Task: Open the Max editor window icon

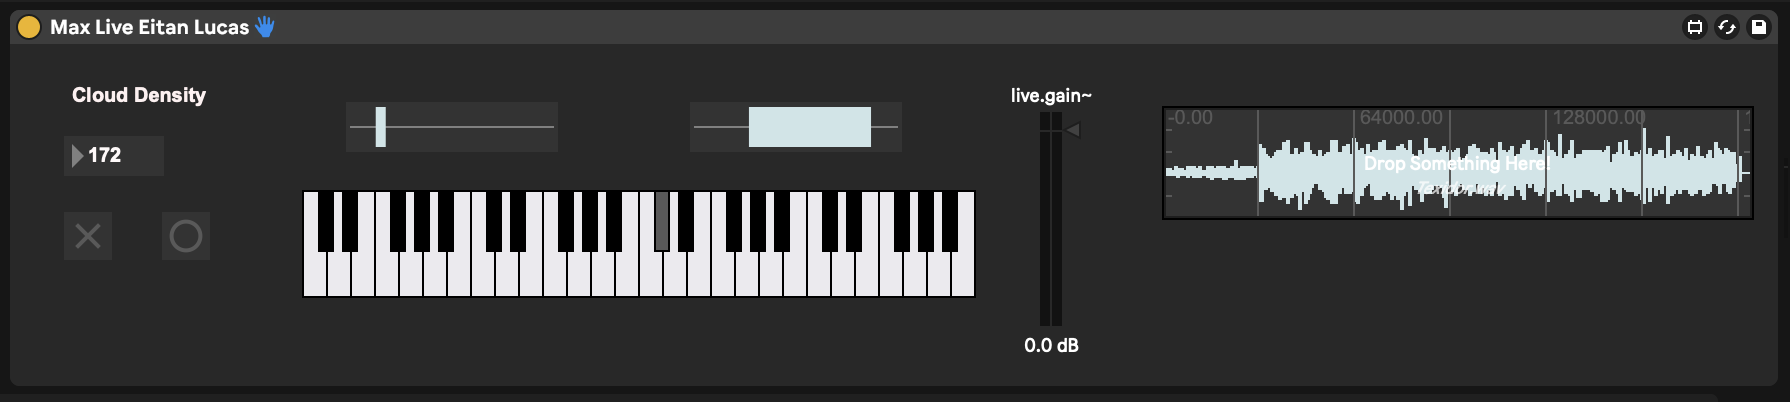Action: pyautogui.click(x=1694, y=27)
